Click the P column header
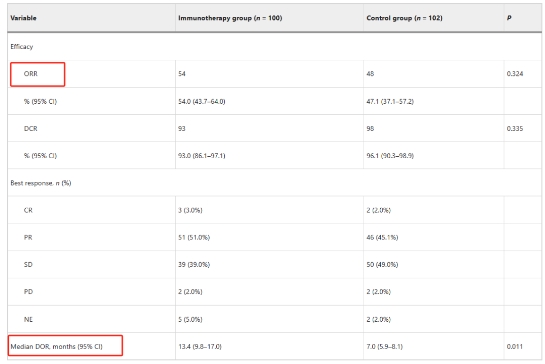 coord(509,18)
